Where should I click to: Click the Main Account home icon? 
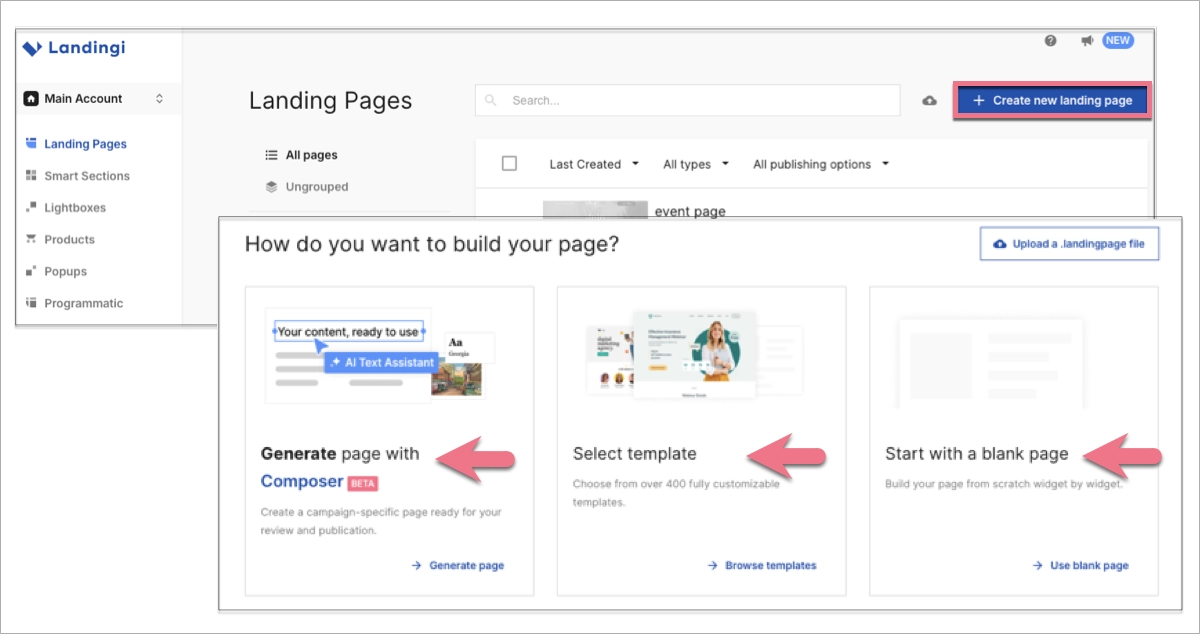pyautogui.click(x=32, y=98)
